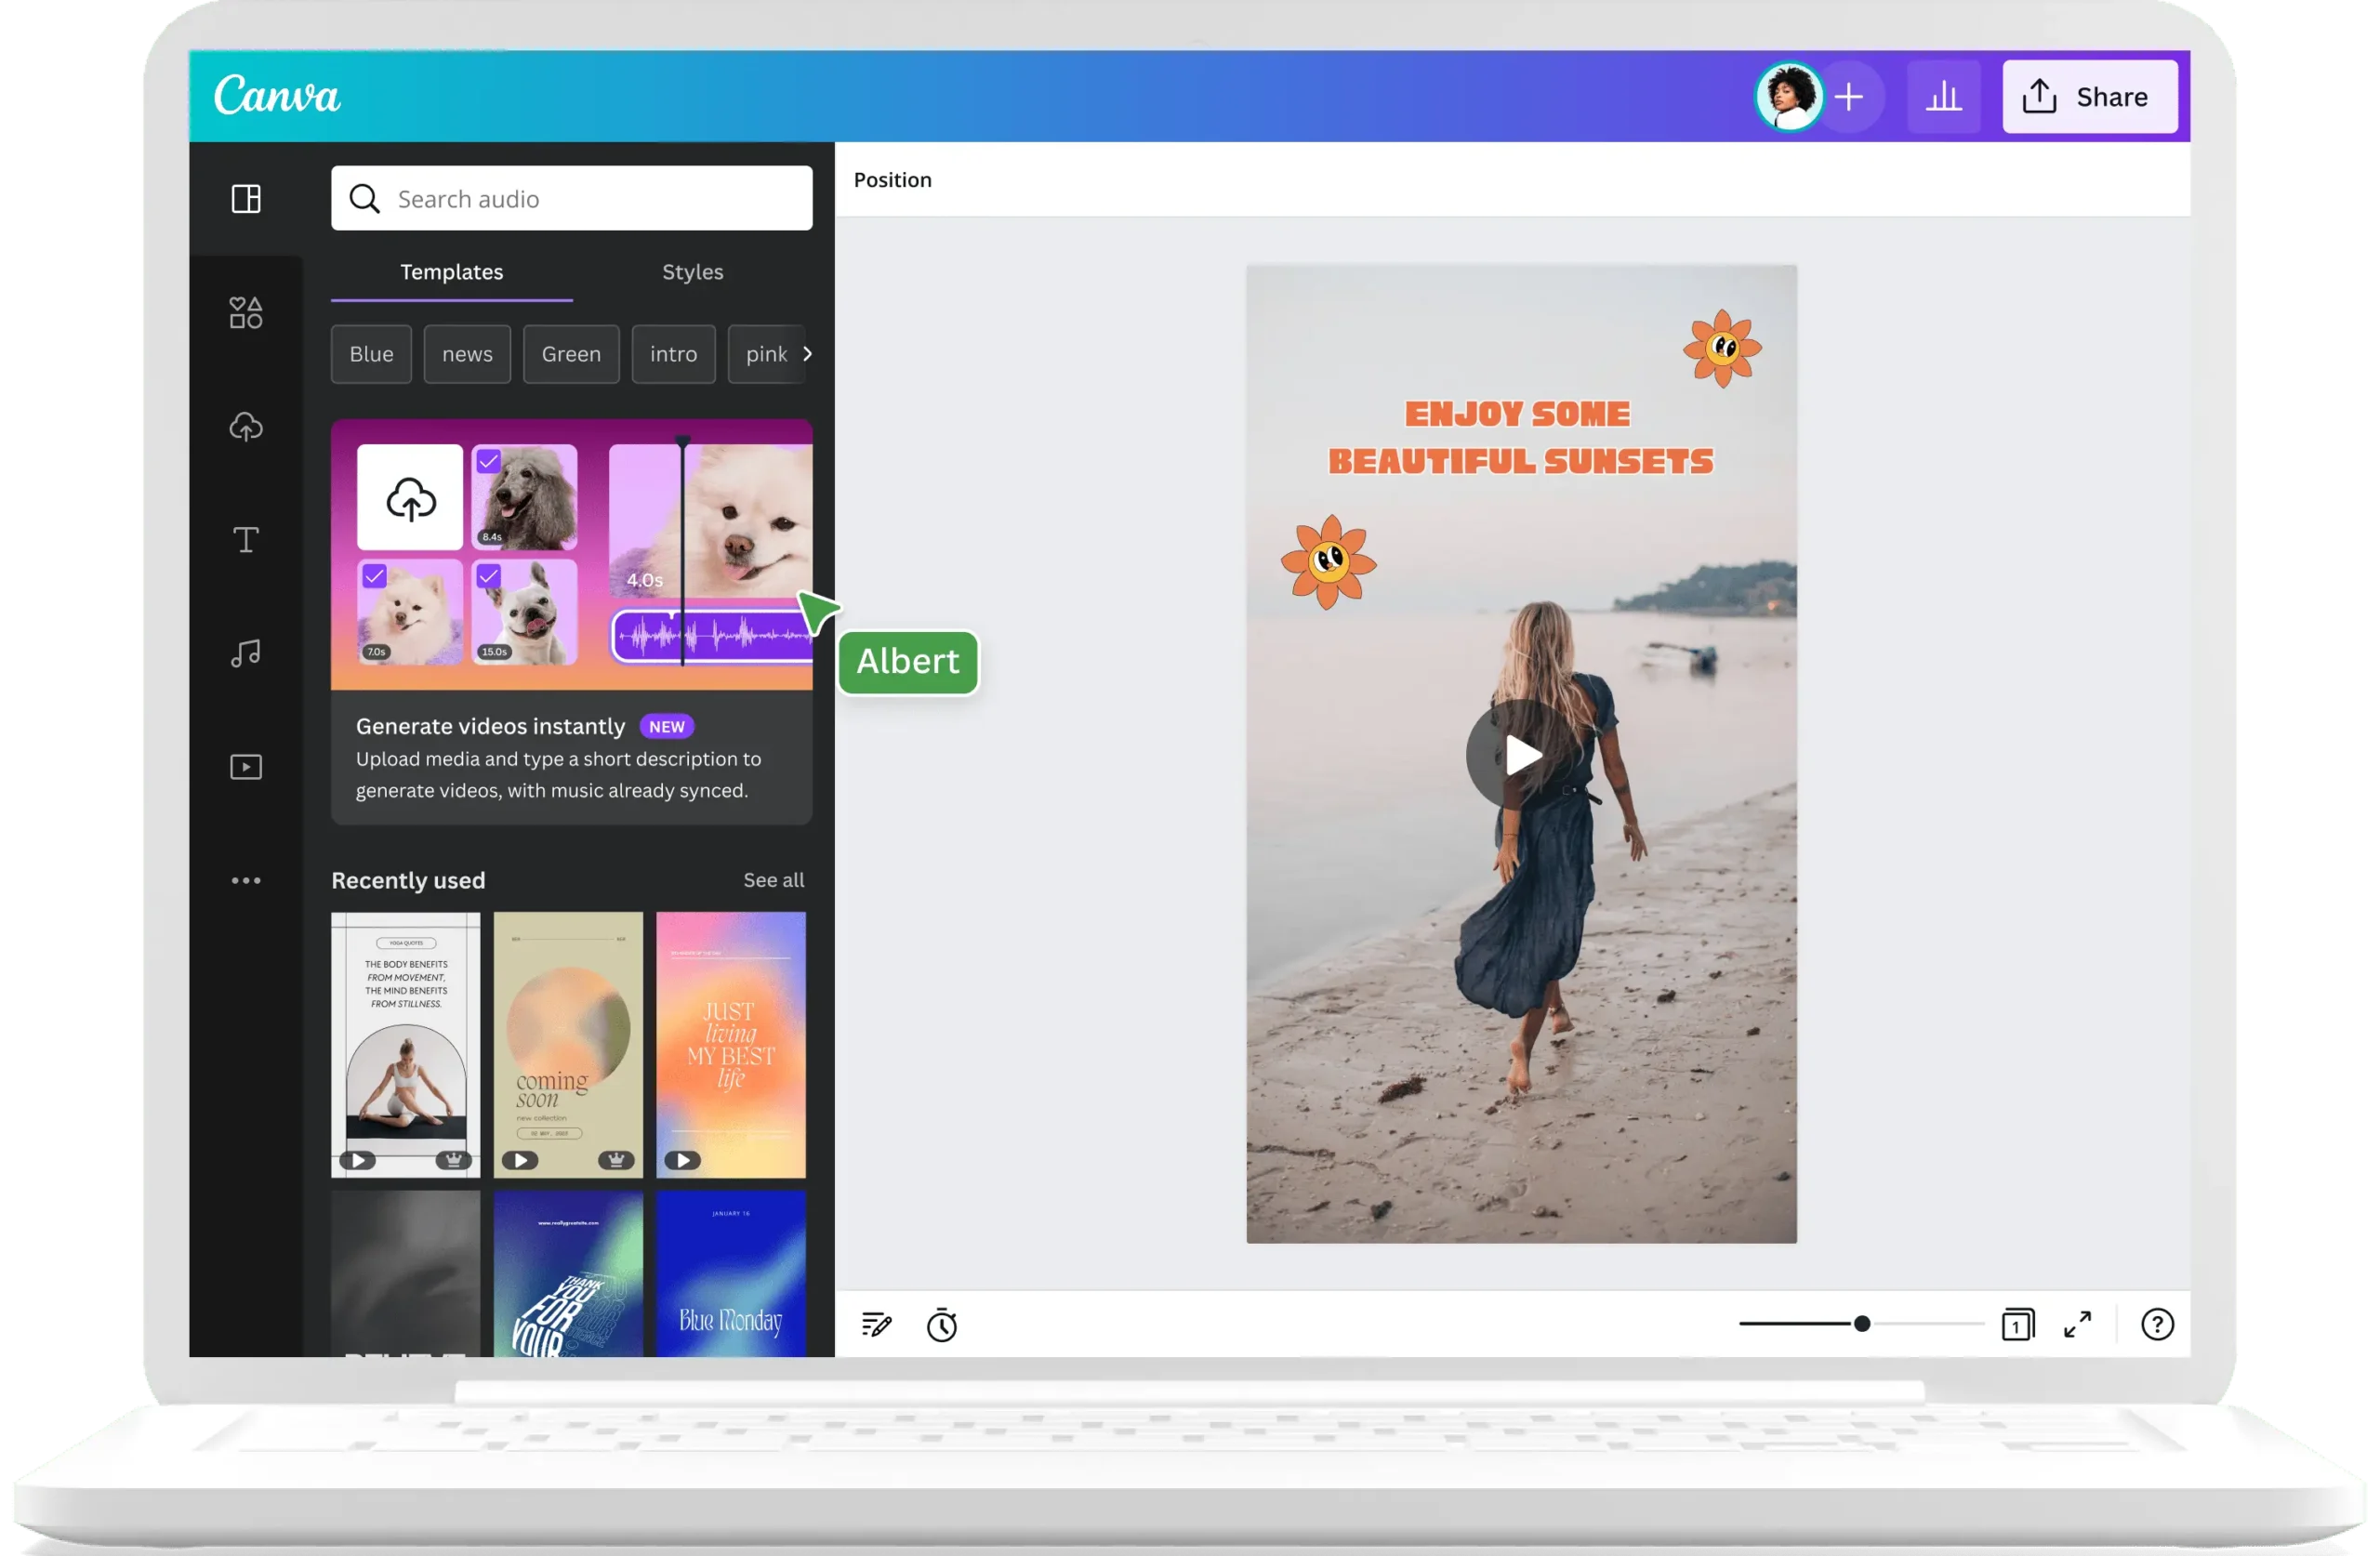Toggle the intro filter tag

pyautogui.click(x=673, y=354)
